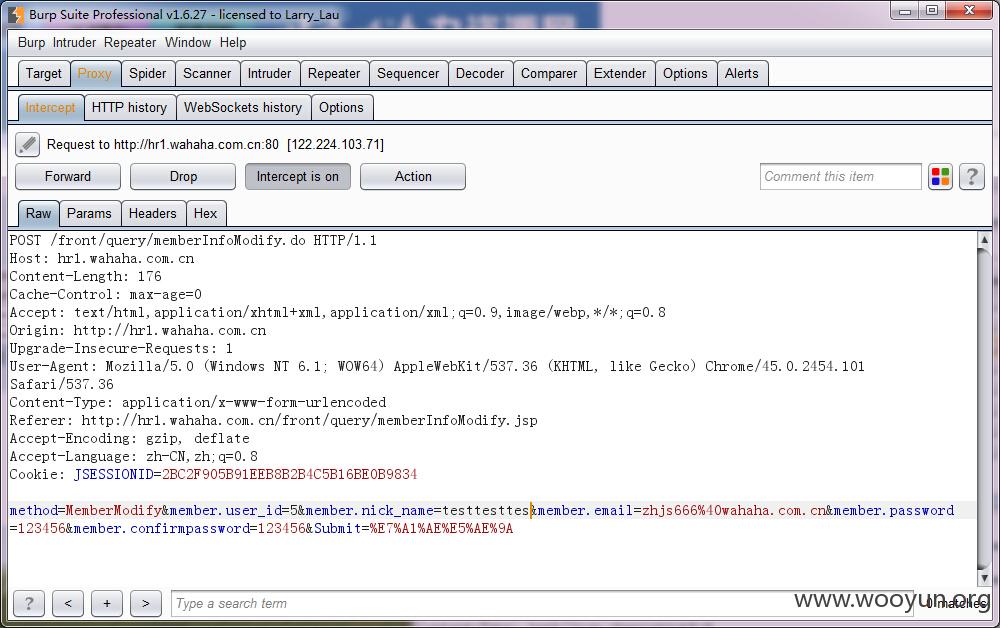Image resolution: width=1000 pixels, height=628 pixels.
Task: Open the Intruder menu in menu bar
Action: (x=74, y=43)
